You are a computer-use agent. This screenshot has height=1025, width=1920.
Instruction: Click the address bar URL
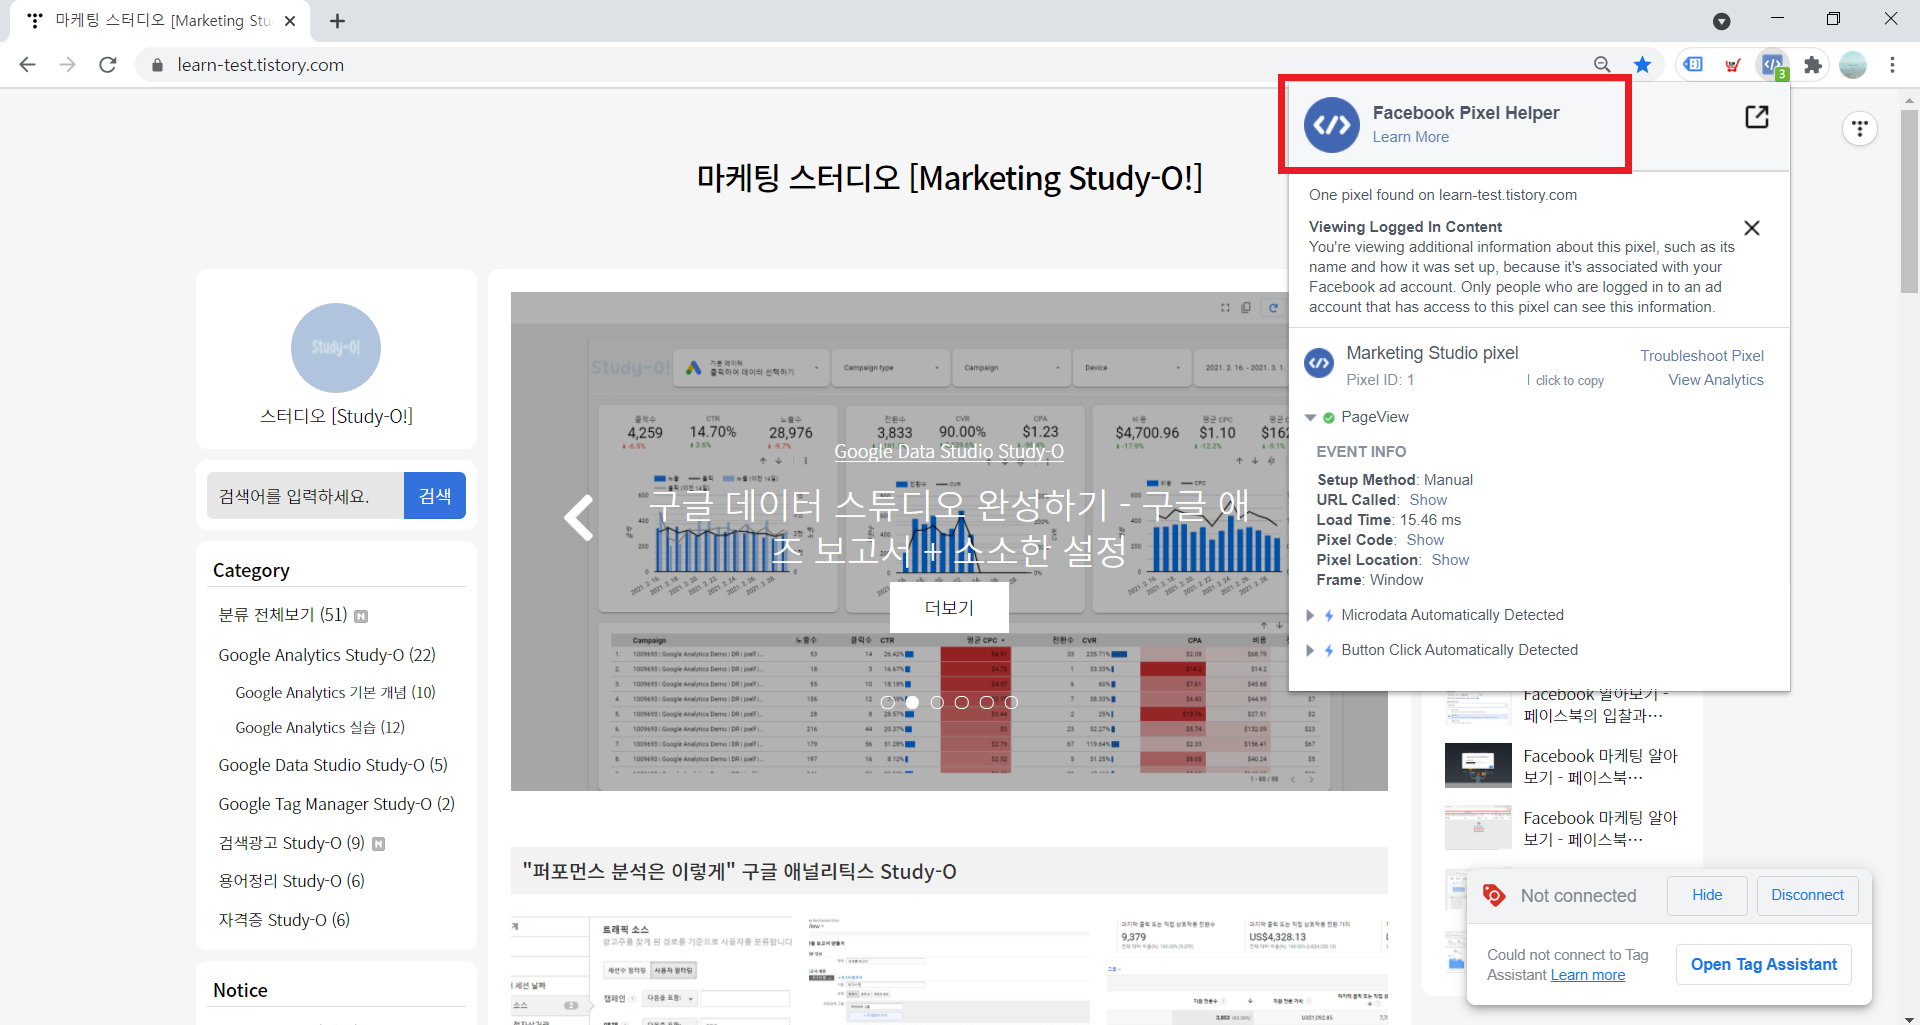[x=260, y=65]
